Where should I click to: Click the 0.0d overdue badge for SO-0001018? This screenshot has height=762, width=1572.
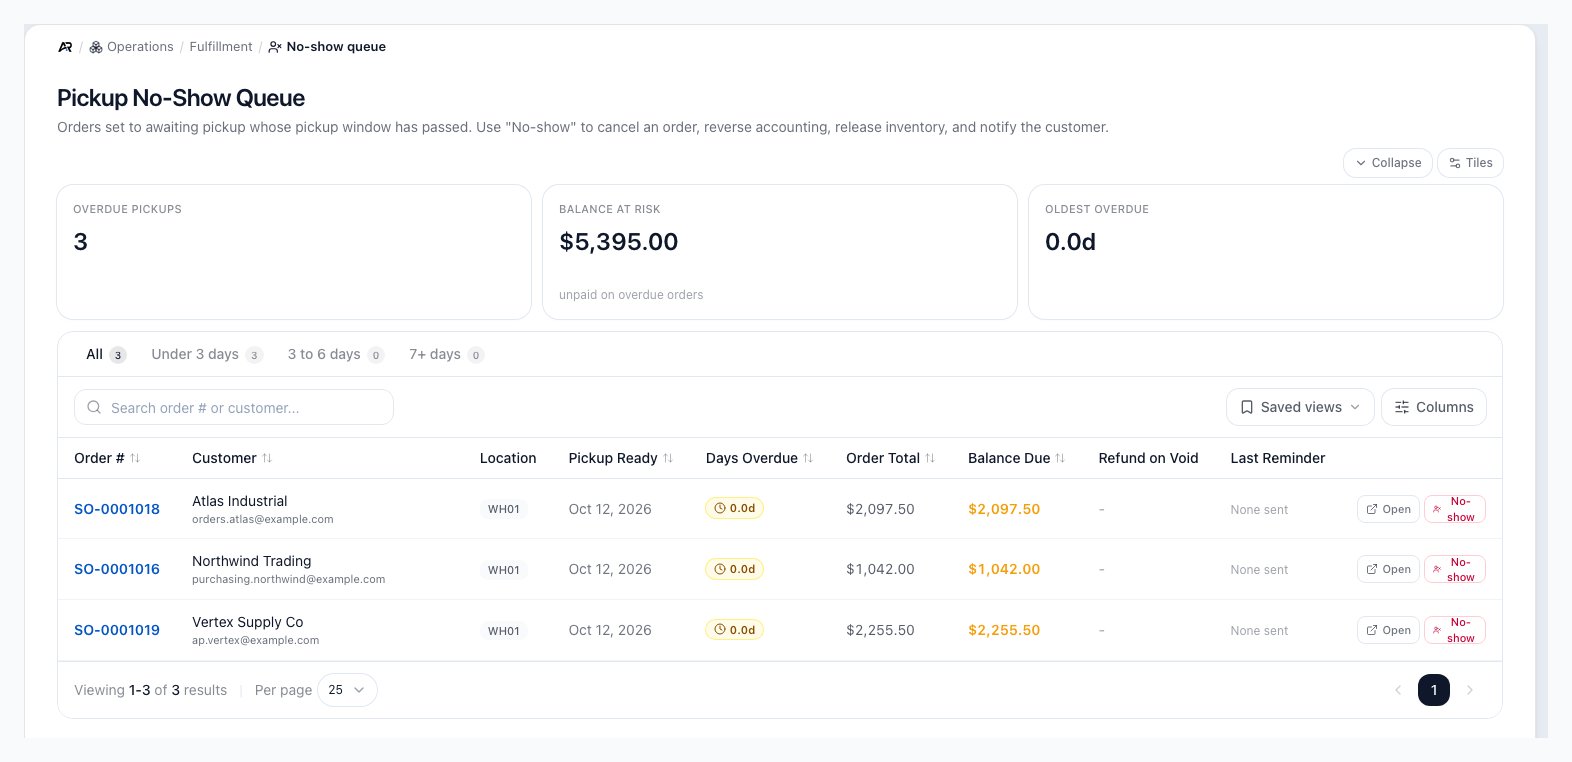point(735,508)
